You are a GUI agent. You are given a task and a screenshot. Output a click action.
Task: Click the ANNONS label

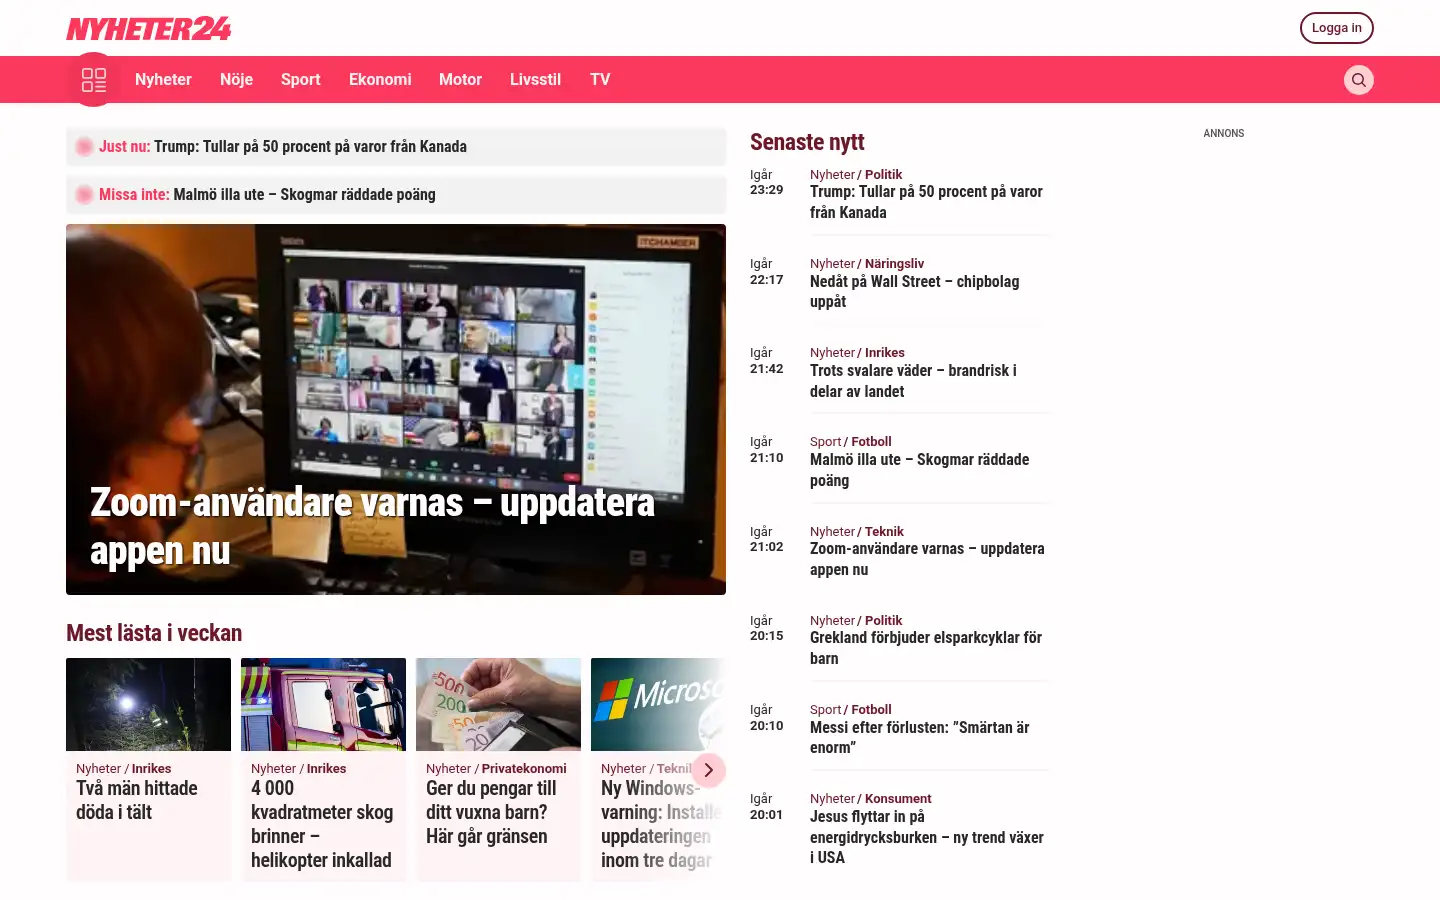[x=1224, y=133]
